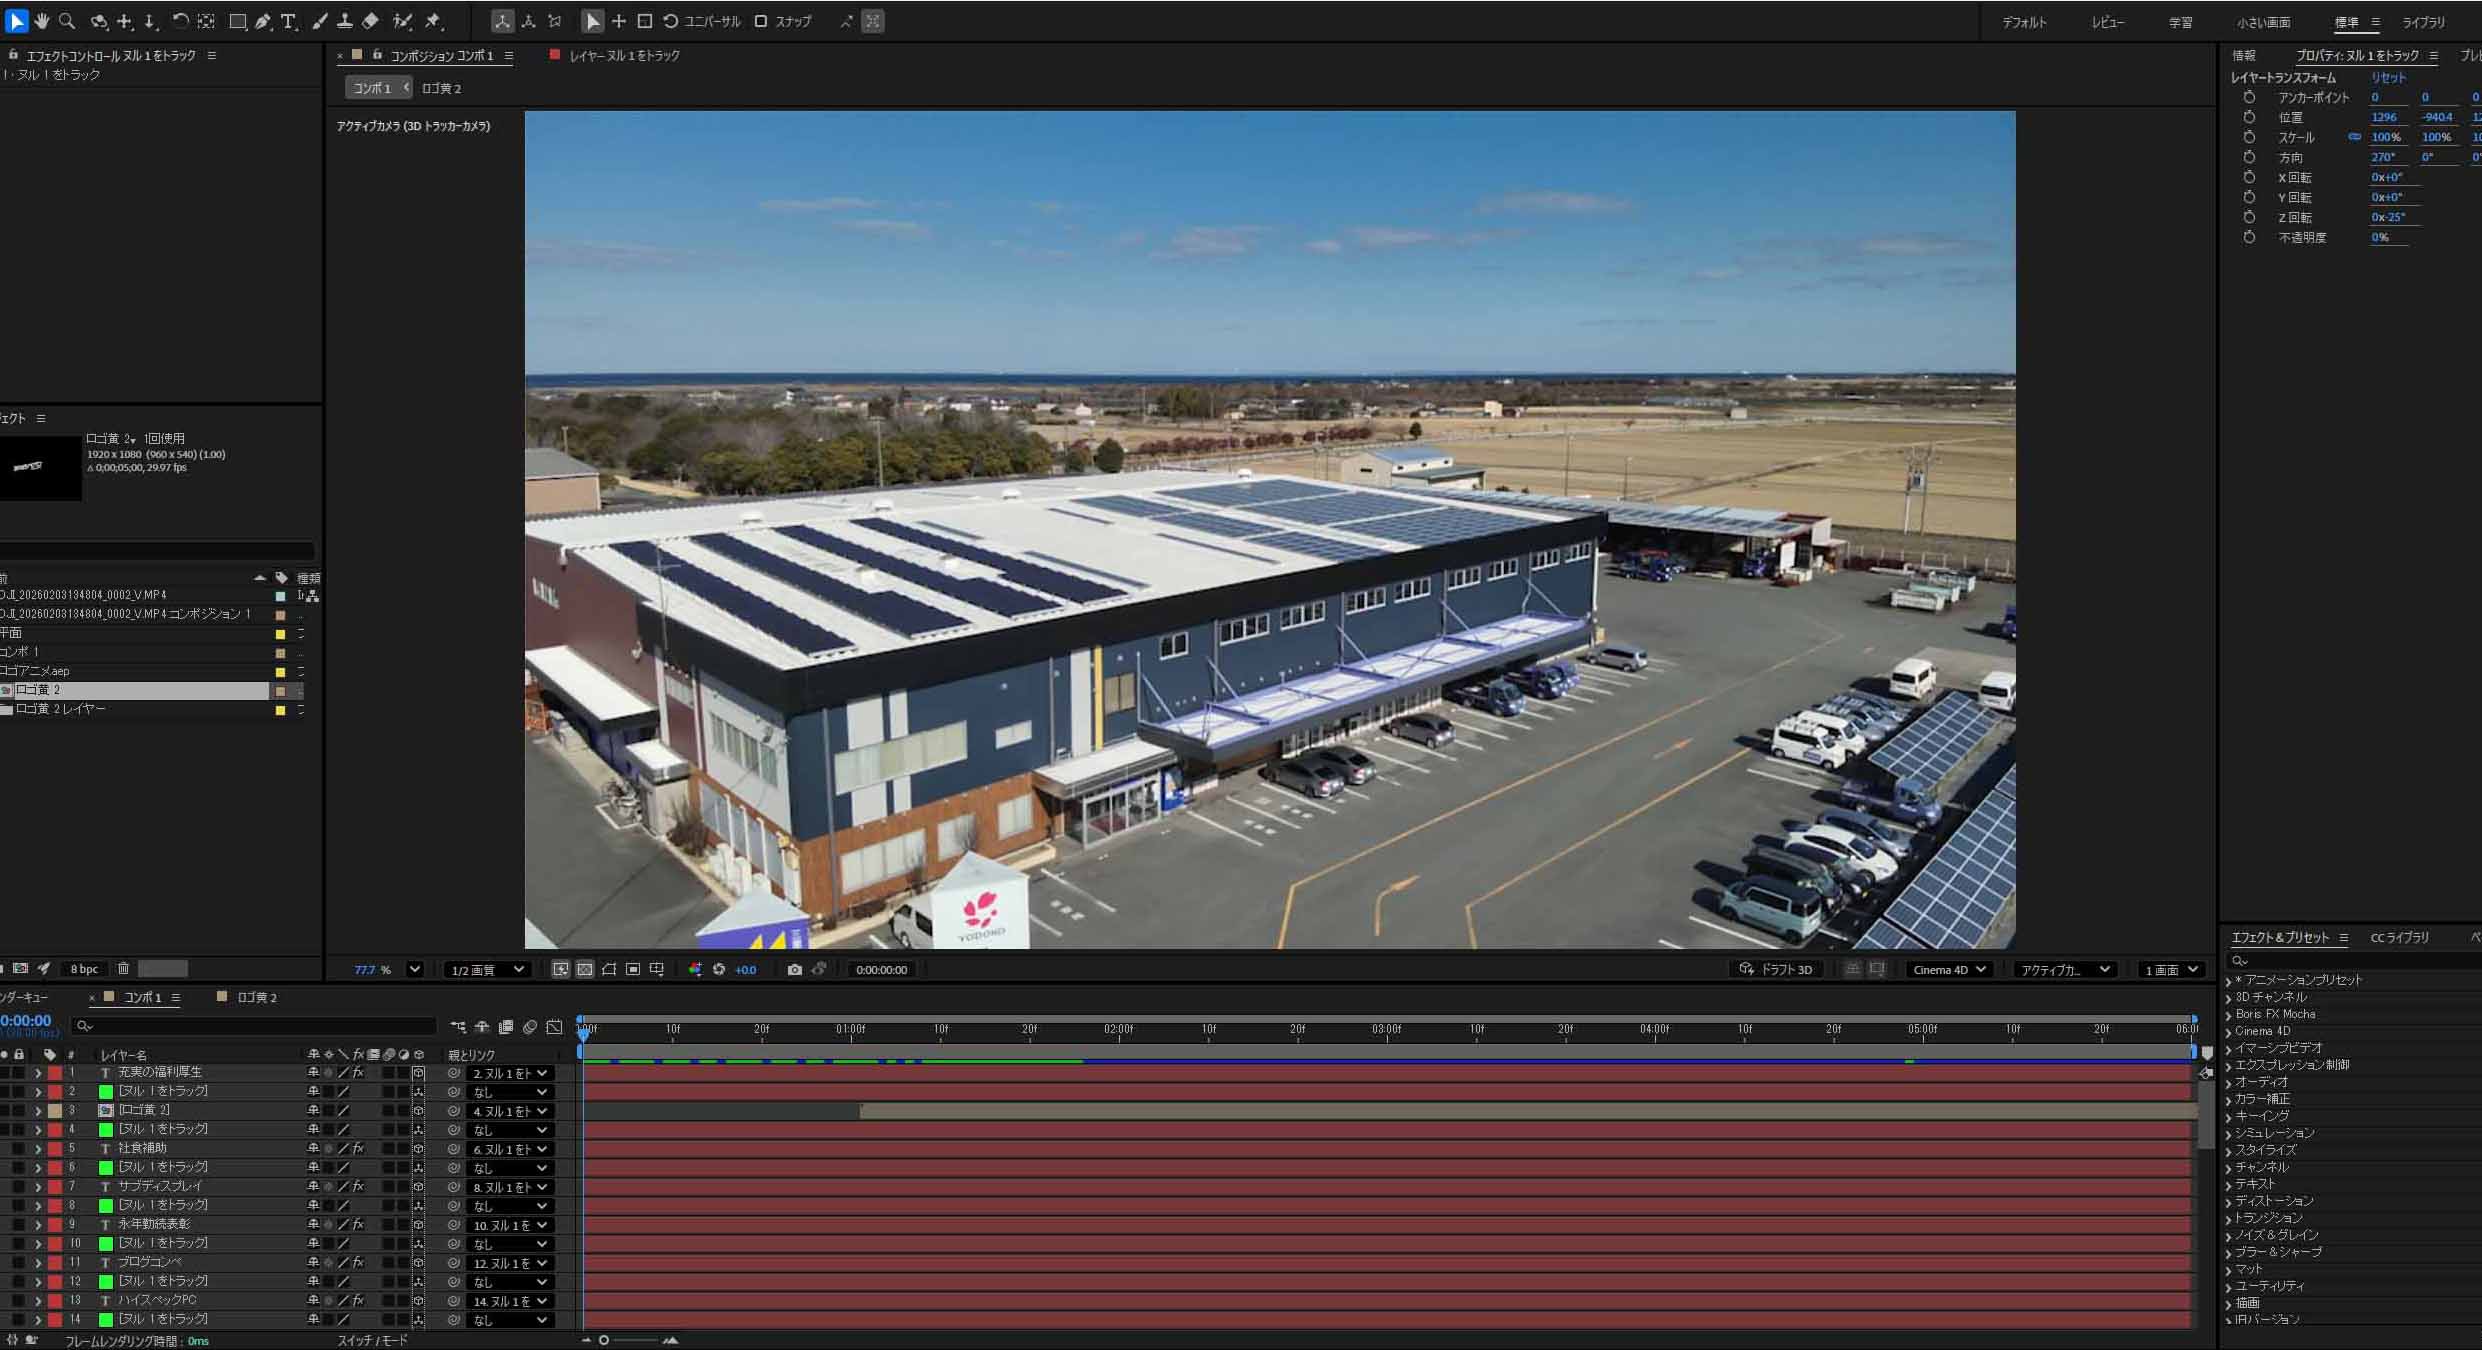The width and height of the screenshot is (2482, 1350).
Task: Switch to the 学習 workspace
Action: 2180,22
